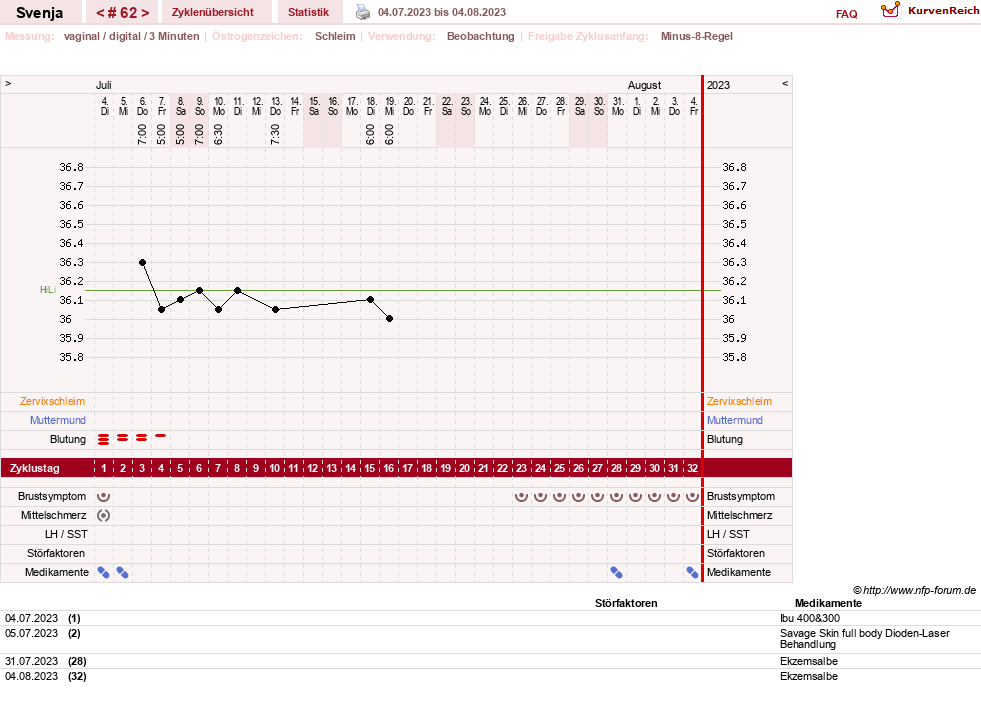Click the left Muttermund row label
This screenshot has width=981, height=716.
tap(58, 420)
